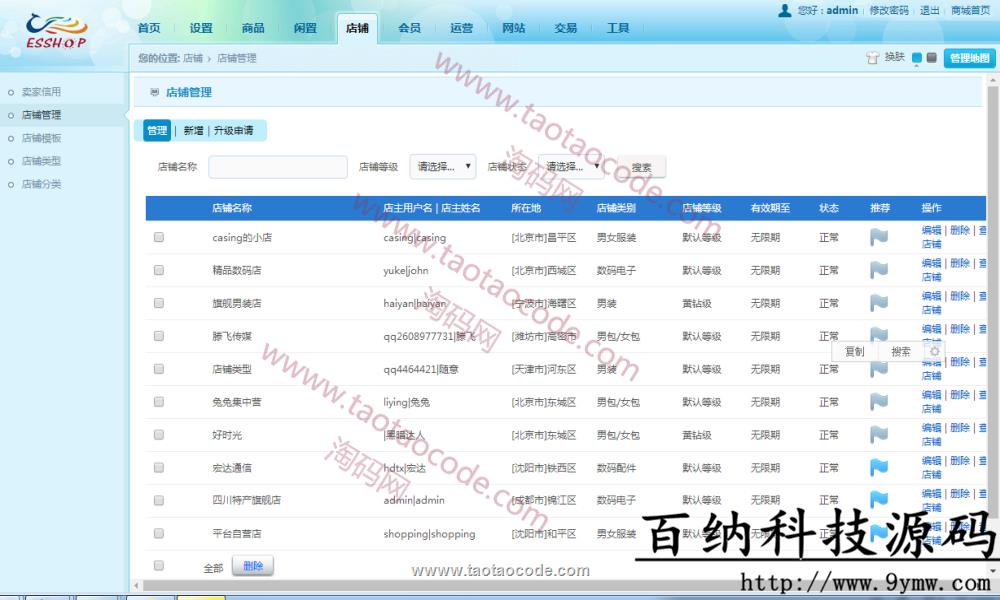This screenshot has height=600, width=1000.
Task: Open the 会员 navigation menu
Action: click(x=409, y=27)
